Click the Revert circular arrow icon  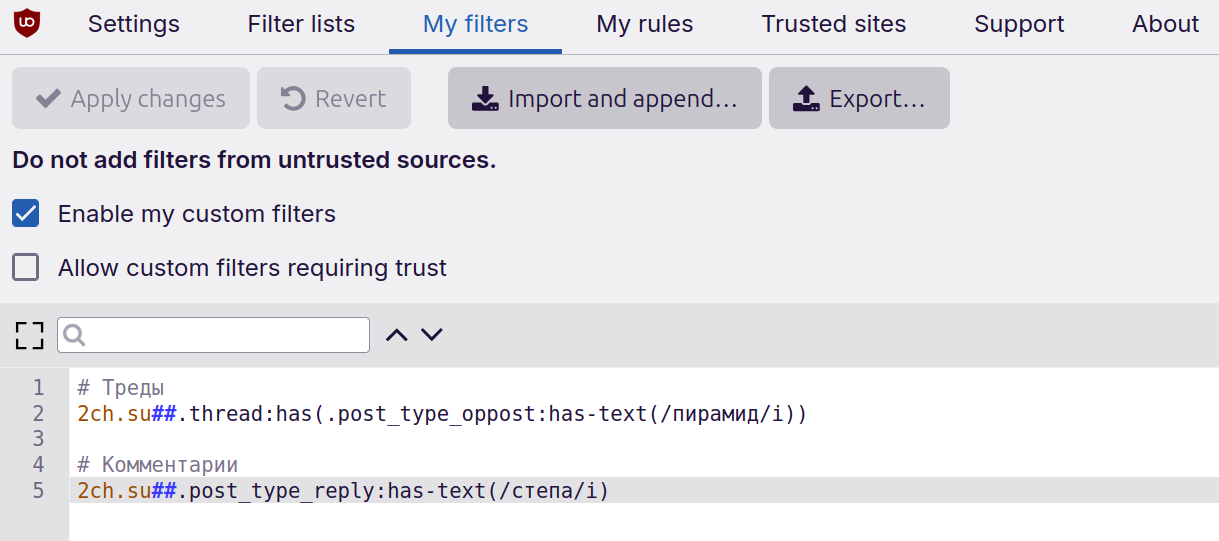[293, 99]
